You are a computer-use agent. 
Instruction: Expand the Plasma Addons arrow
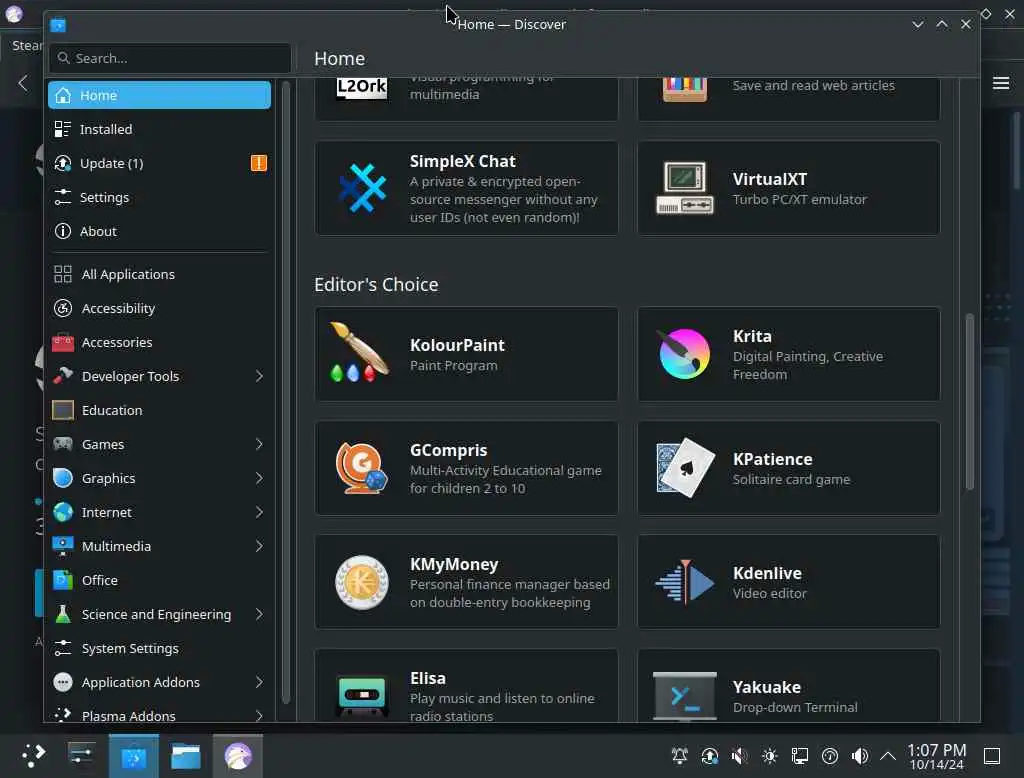pyautogui.click(x=259, y=715)
